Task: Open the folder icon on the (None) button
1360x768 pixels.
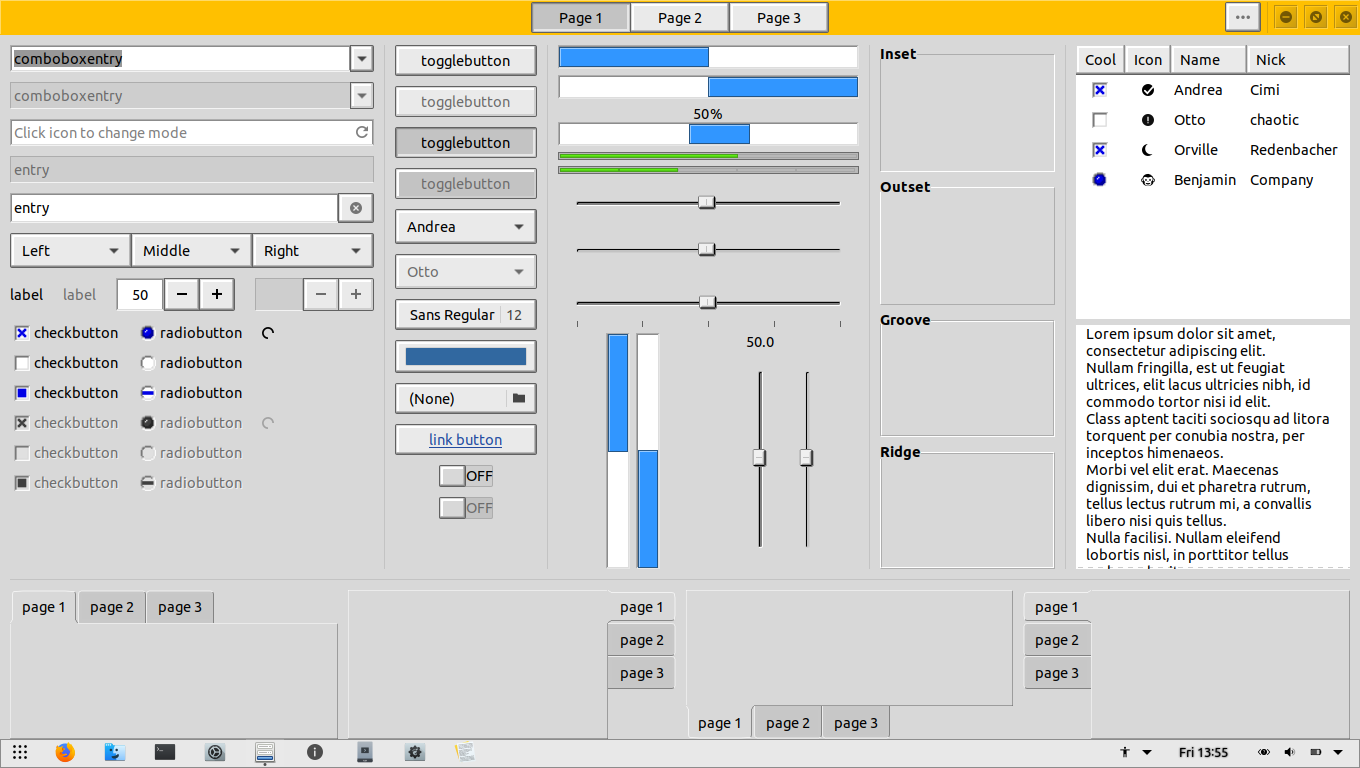Action: click(x=519, y=398)
